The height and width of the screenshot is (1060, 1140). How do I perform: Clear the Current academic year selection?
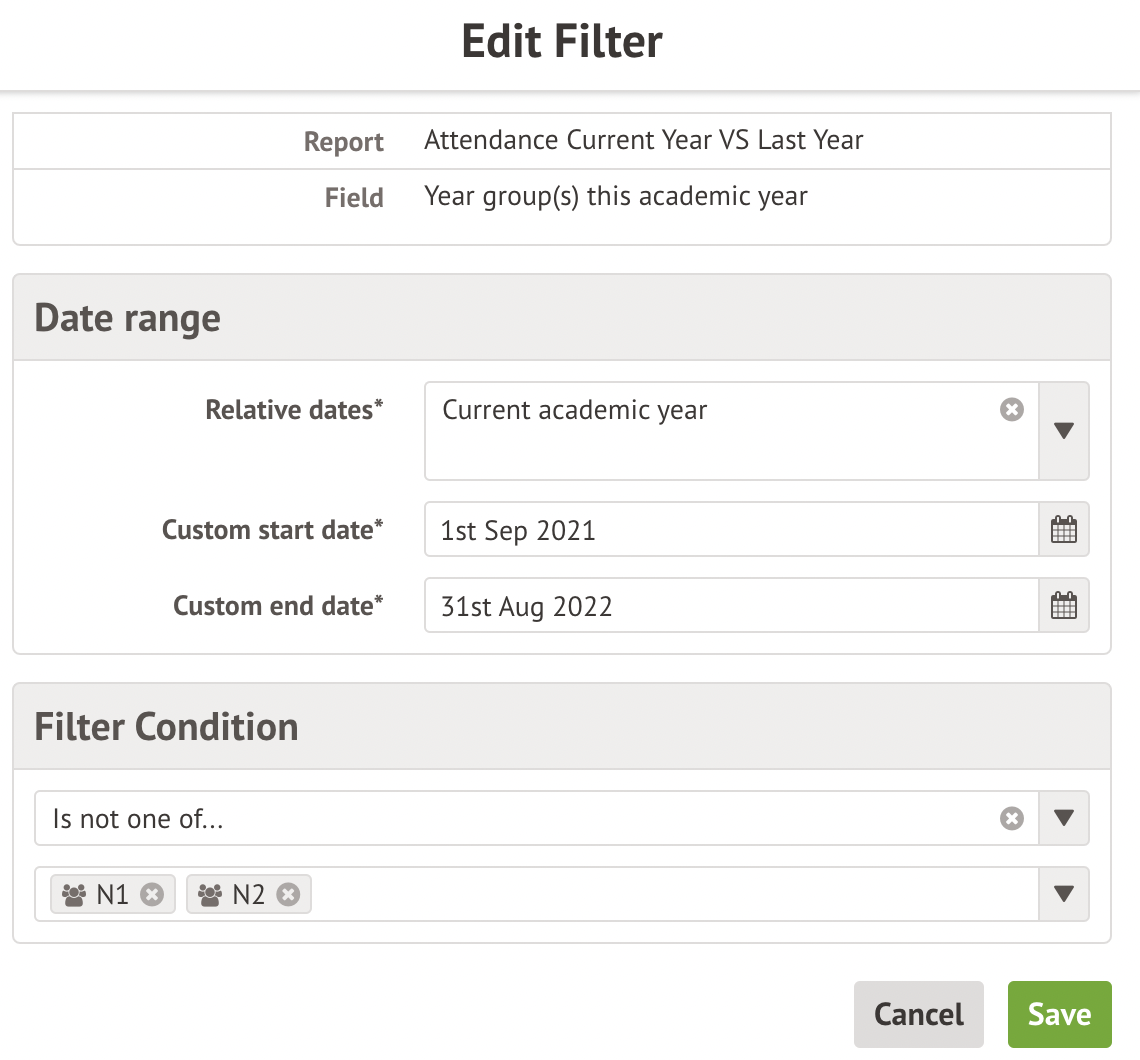click(1012, 409)
